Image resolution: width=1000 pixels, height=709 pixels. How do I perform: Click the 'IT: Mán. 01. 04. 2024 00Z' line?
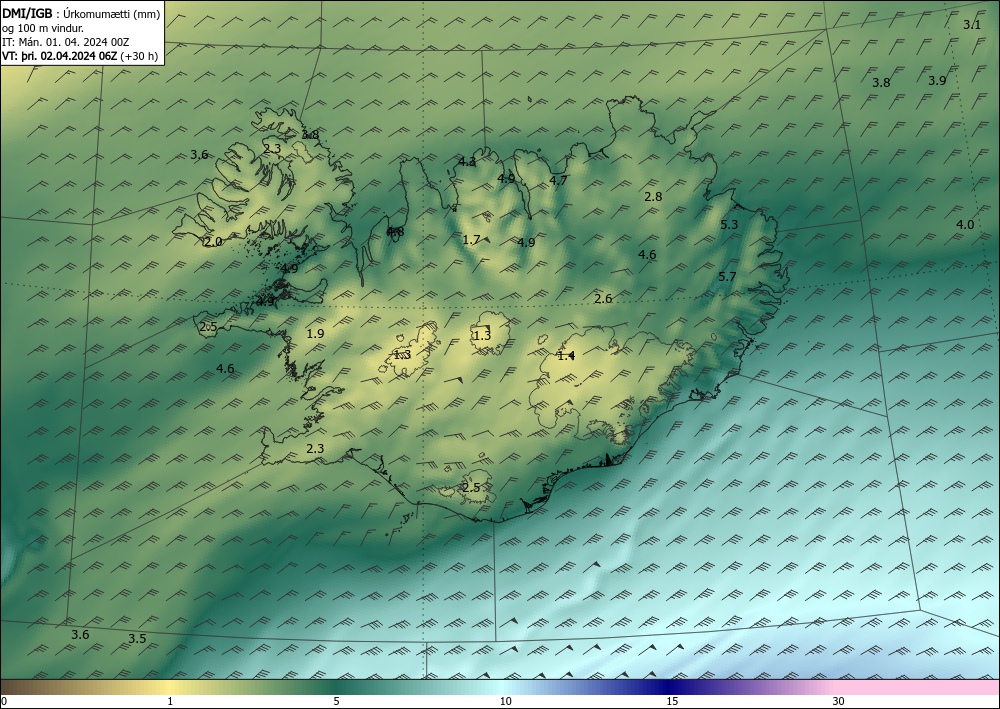[x=66, y=42]
